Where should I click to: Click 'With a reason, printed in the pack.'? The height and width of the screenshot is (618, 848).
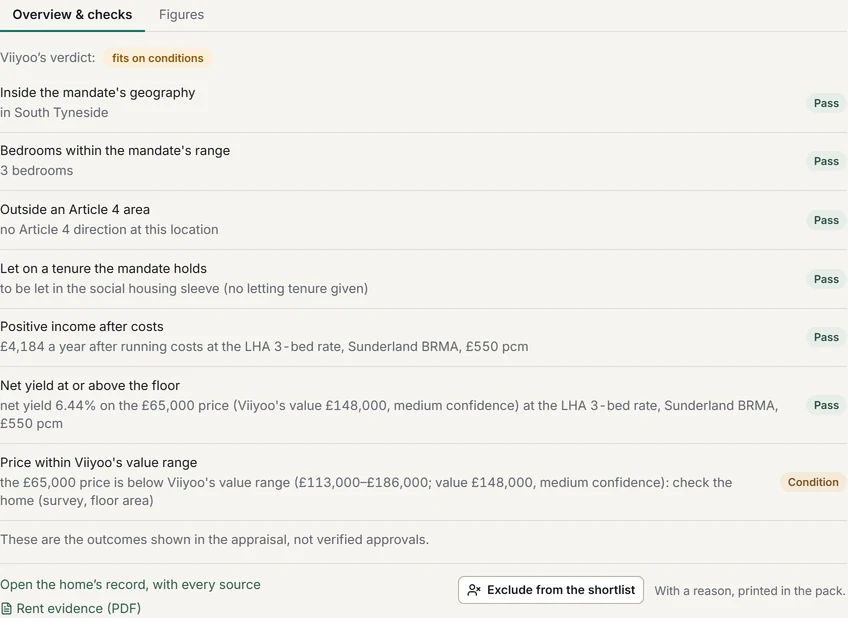[750, 591]
